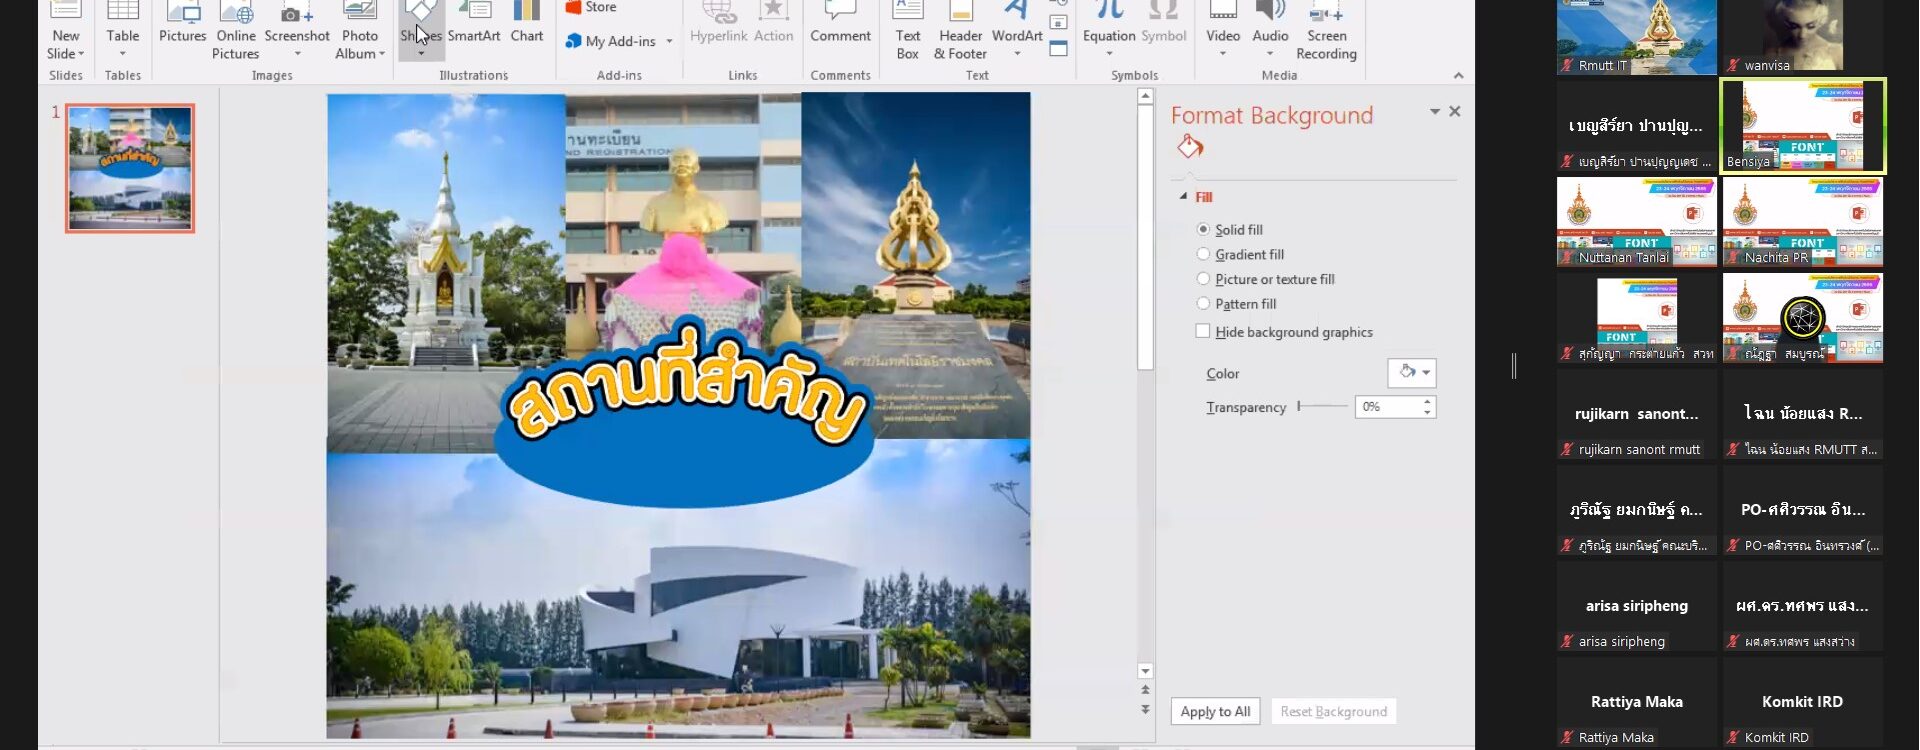Viewport: 1920px width, 750px height.
Task: Select Picture or texture fill
Action: 1266,279
